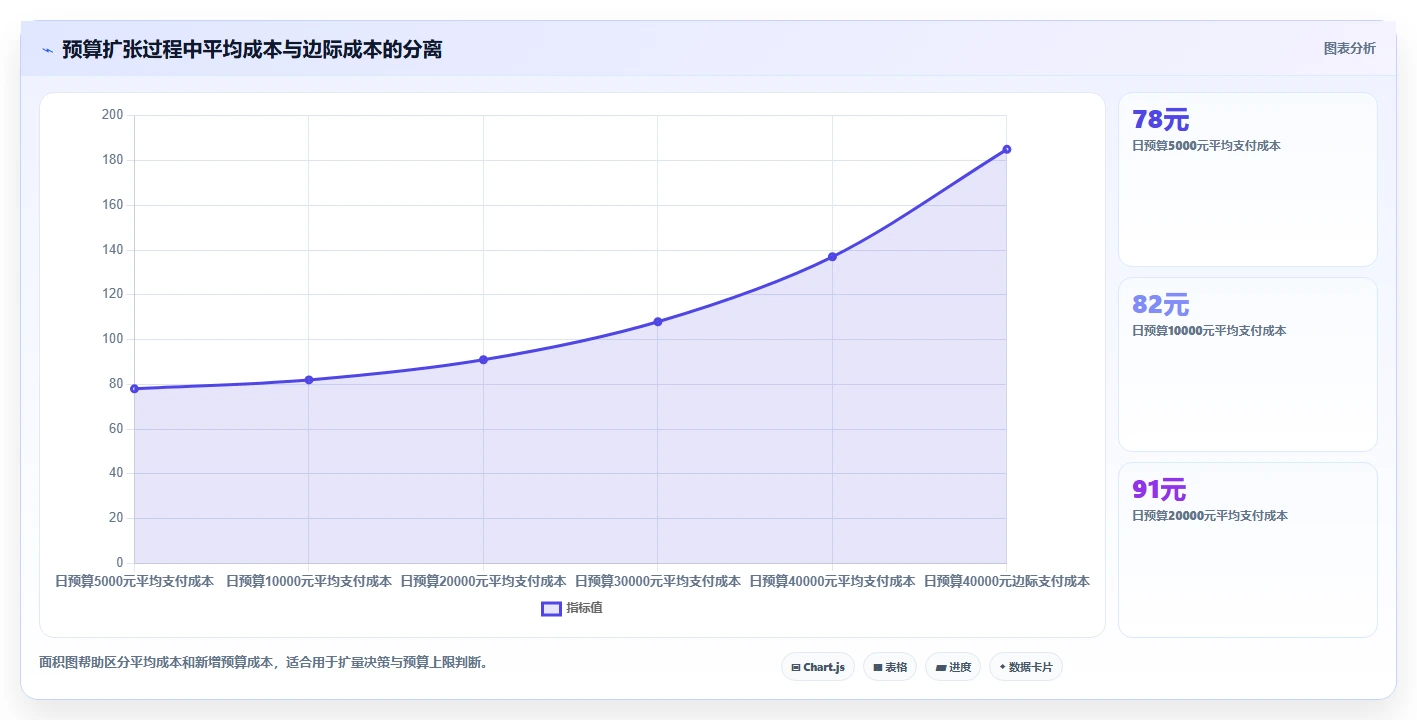Select the Chart.js tag button
This screenshot has height=720, width=1417.
point(818,667)
